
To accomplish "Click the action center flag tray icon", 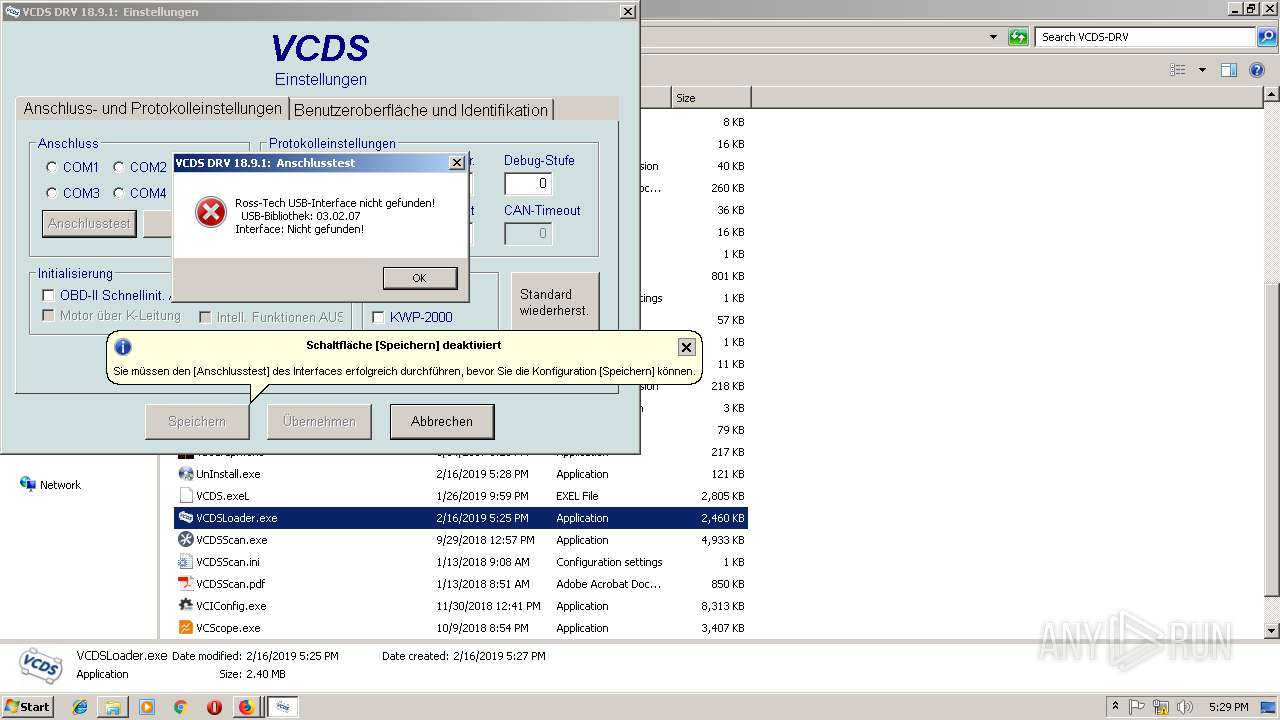I will click(x=1139, y=707).
